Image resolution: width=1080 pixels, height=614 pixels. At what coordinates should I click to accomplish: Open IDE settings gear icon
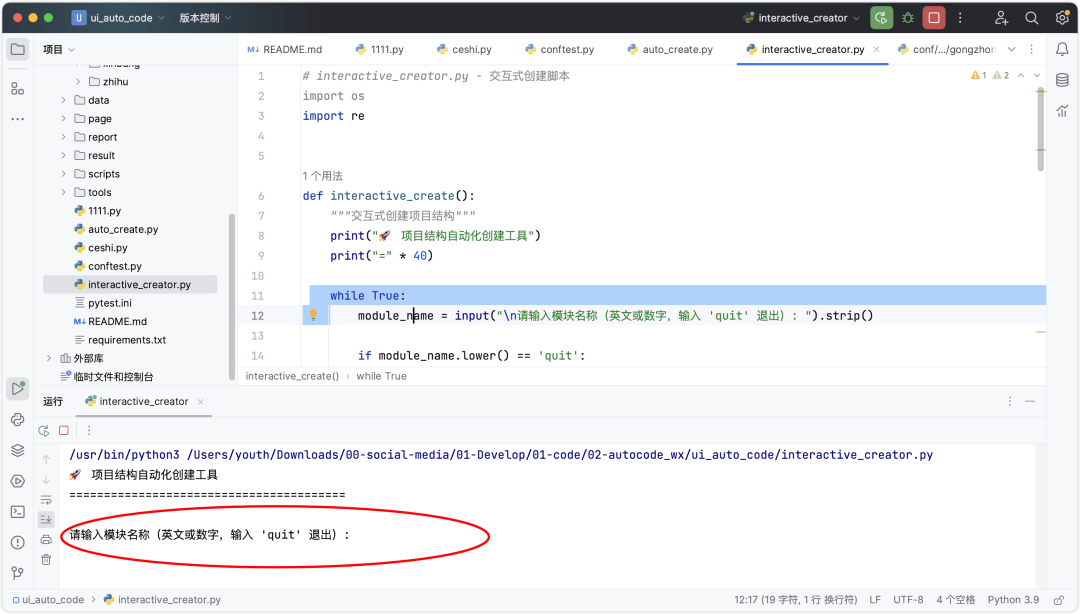pyautogui.click(x=1061, y=18)
